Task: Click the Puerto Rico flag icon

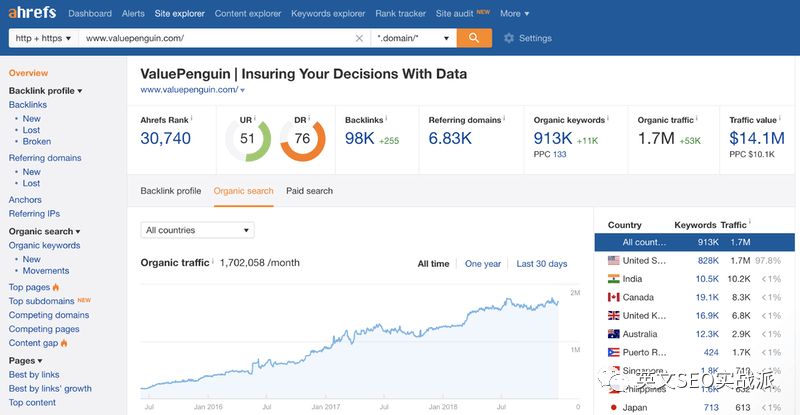Action: 613,352
